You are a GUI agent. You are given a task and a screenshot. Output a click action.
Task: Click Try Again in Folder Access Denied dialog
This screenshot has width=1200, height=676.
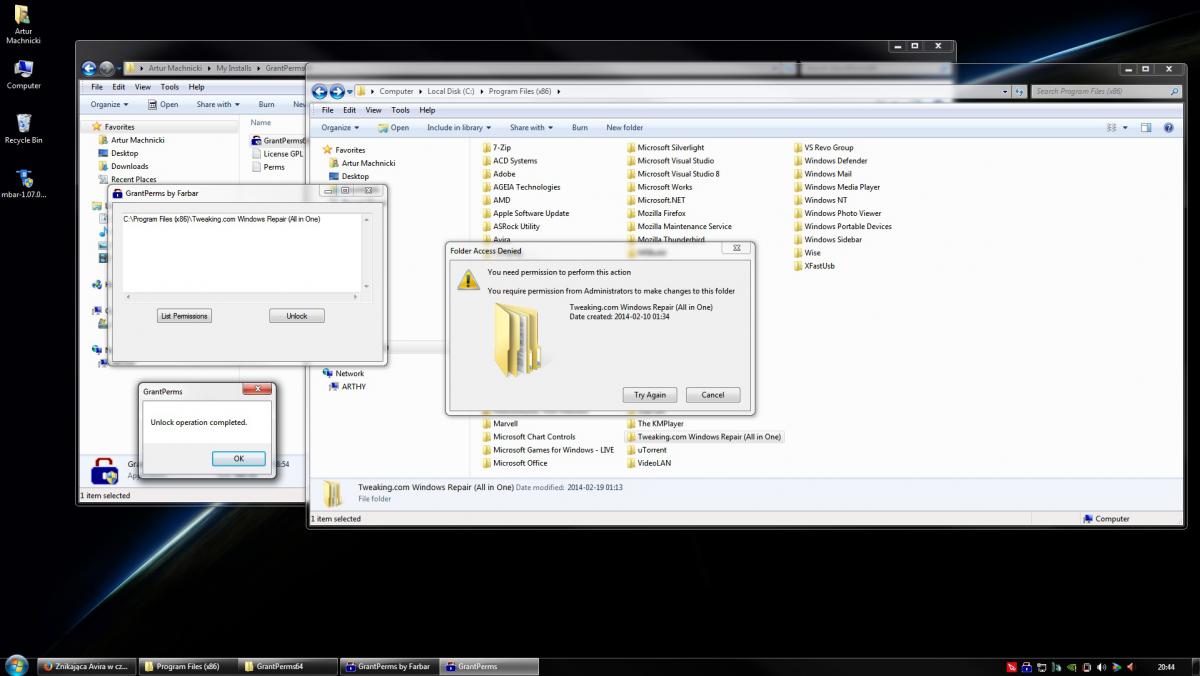(x=650, y=394)
